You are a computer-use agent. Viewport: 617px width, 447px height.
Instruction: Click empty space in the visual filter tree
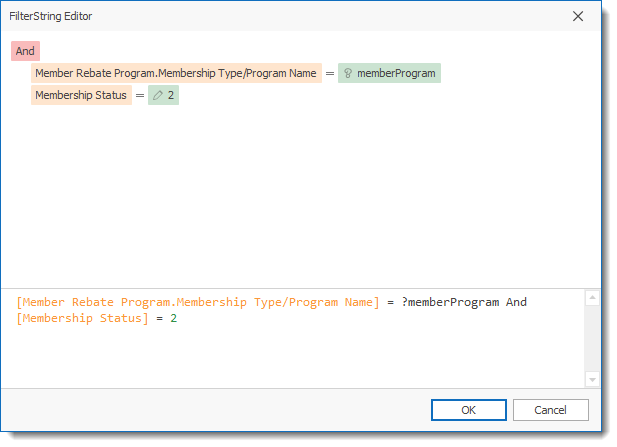[300, 200]
